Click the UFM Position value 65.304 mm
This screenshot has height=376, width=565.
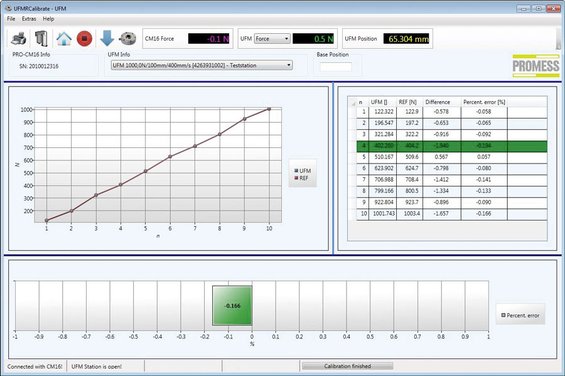point(406,39)
